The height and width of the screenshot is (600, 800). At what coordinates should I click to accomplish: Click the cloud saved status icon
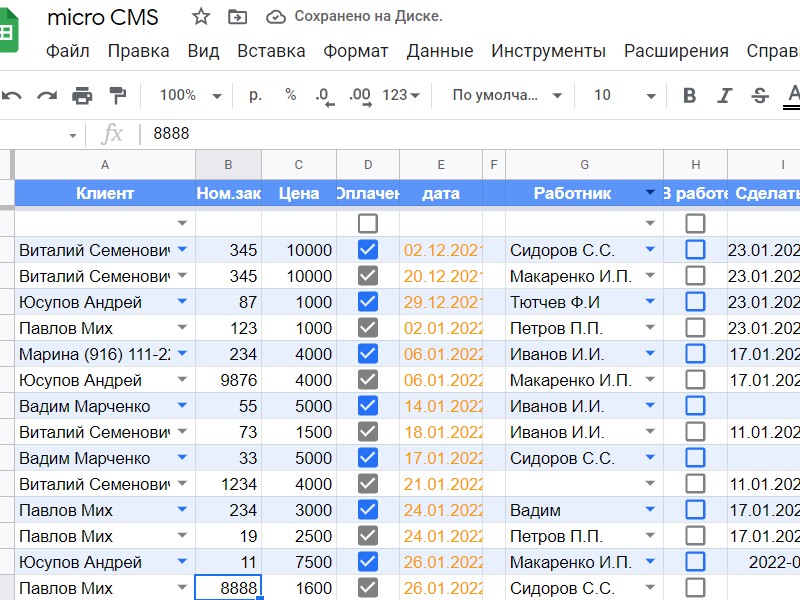276,17
